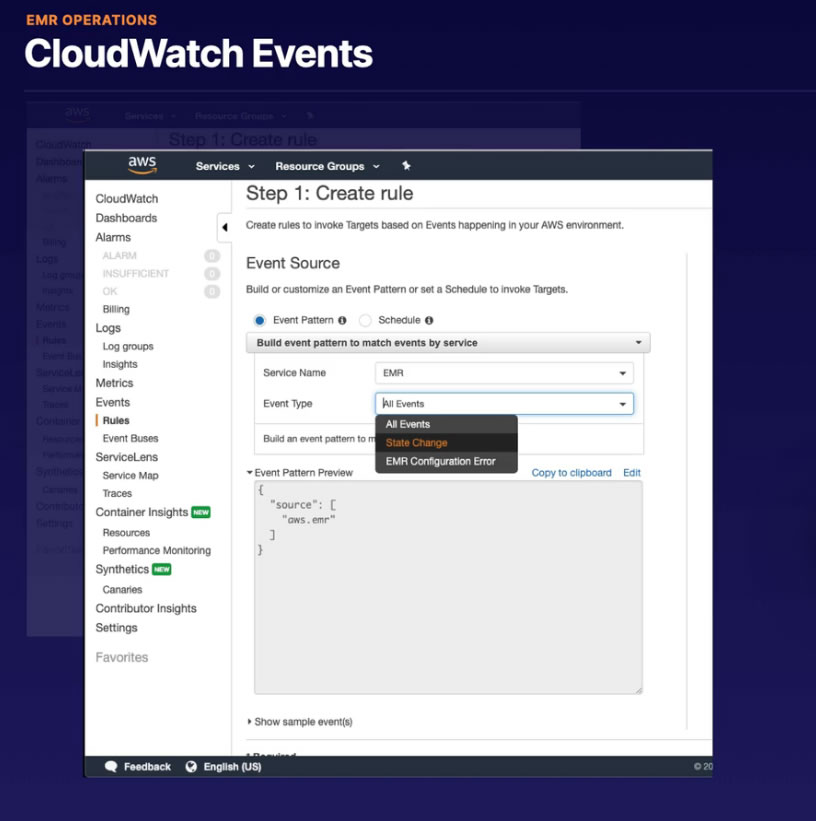Click the preview text area resize handle
816x821 pixels.
point(638,690)
